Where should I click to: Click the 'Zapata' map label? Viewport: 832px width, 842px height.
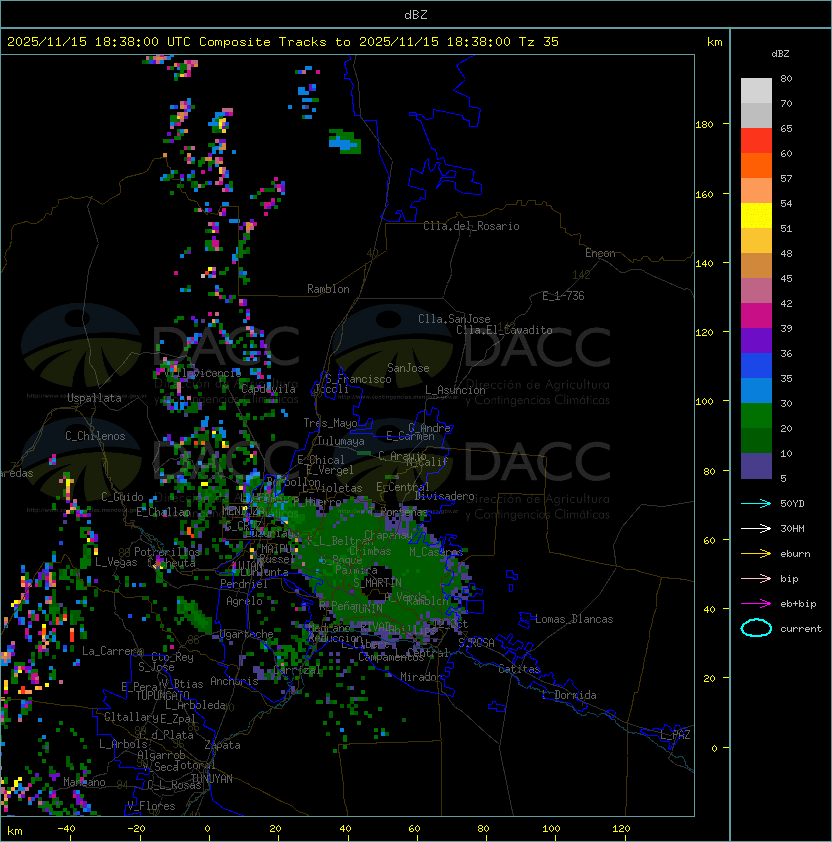(222, 745)
